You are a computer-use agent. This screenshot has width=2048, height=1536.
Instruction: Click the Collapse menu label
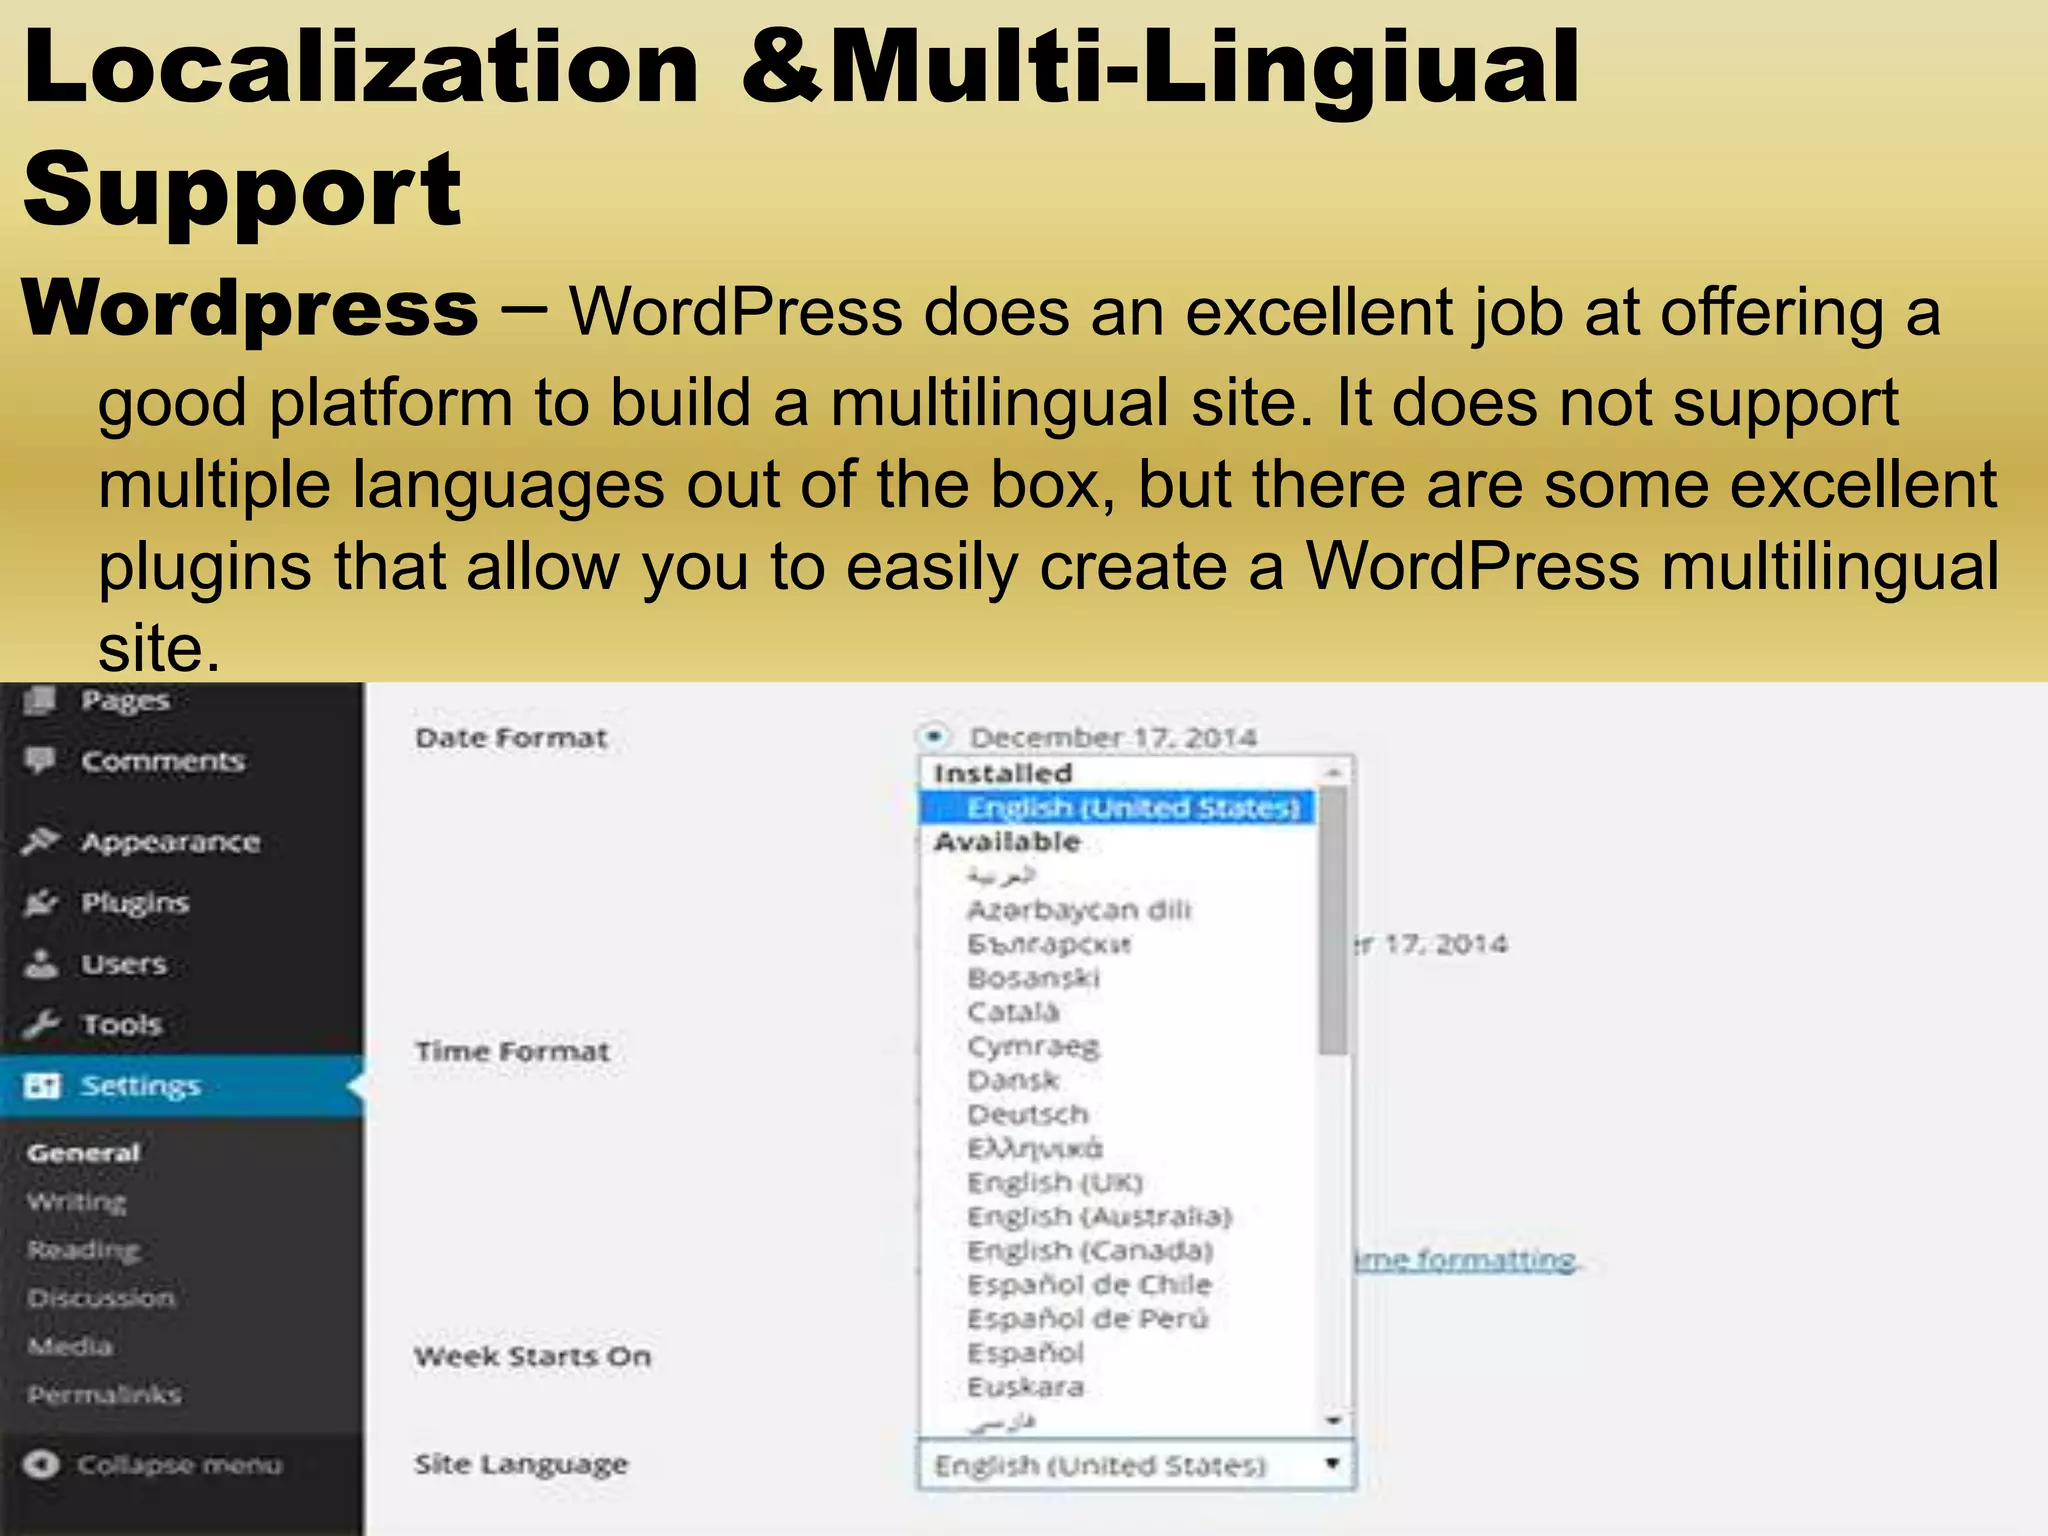coord(180,1465)
